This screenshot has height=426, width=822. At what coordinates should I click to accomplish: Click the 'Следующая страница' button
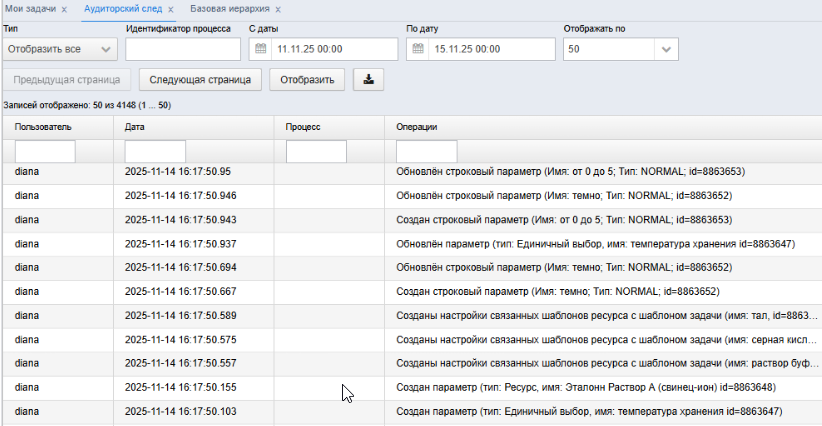(x=200, y=80)
